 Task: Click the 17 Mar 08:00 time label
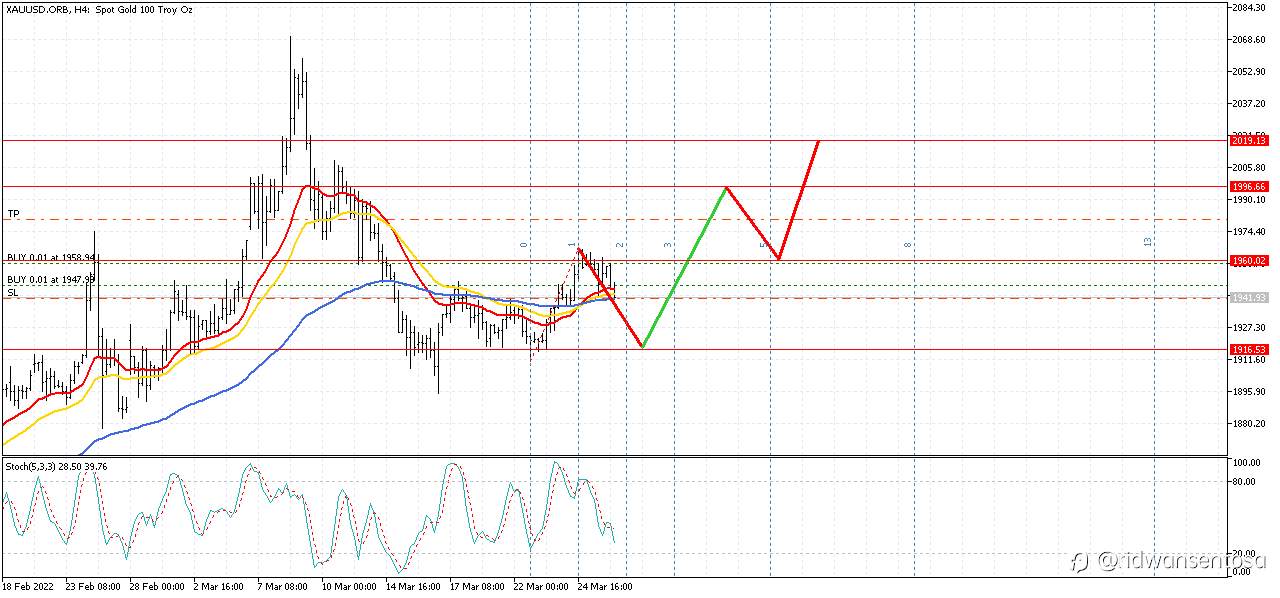click(x=477, y=587)
